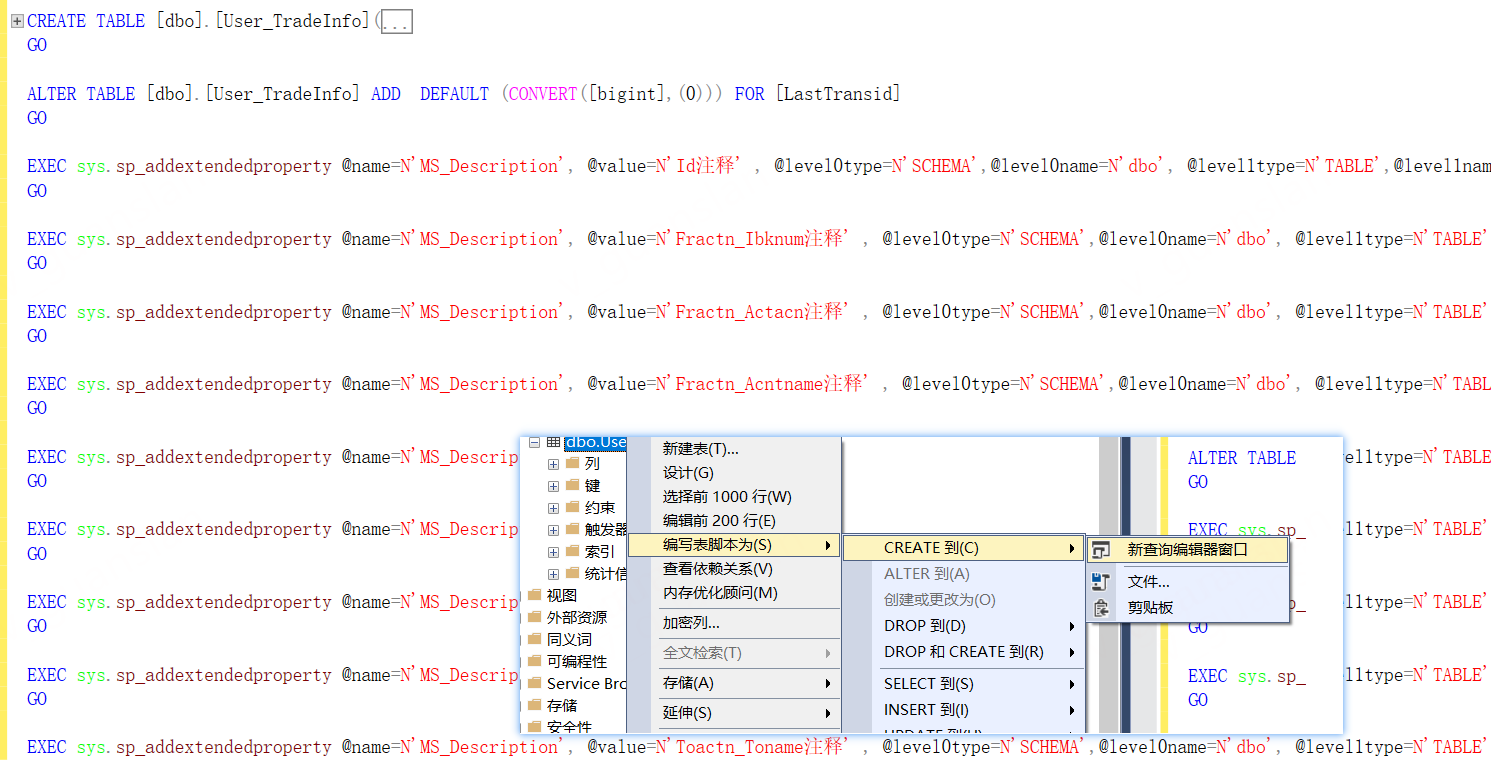The image size is (1491, 760).
Task: Click the 视图 folder icon
Action: click(x=534, y=596)
